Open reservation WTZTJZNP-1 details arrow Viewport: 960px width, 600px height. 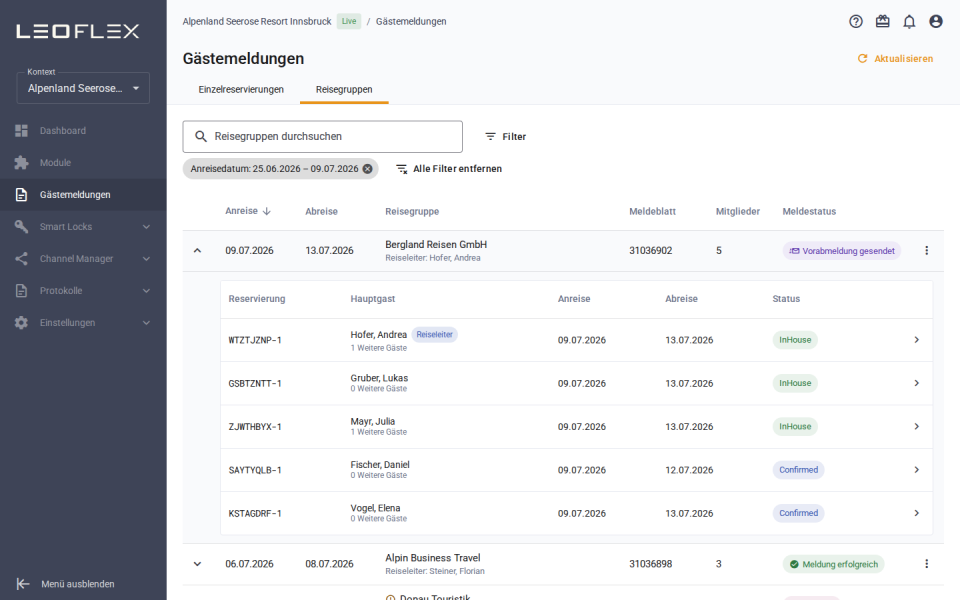[917, 340]
